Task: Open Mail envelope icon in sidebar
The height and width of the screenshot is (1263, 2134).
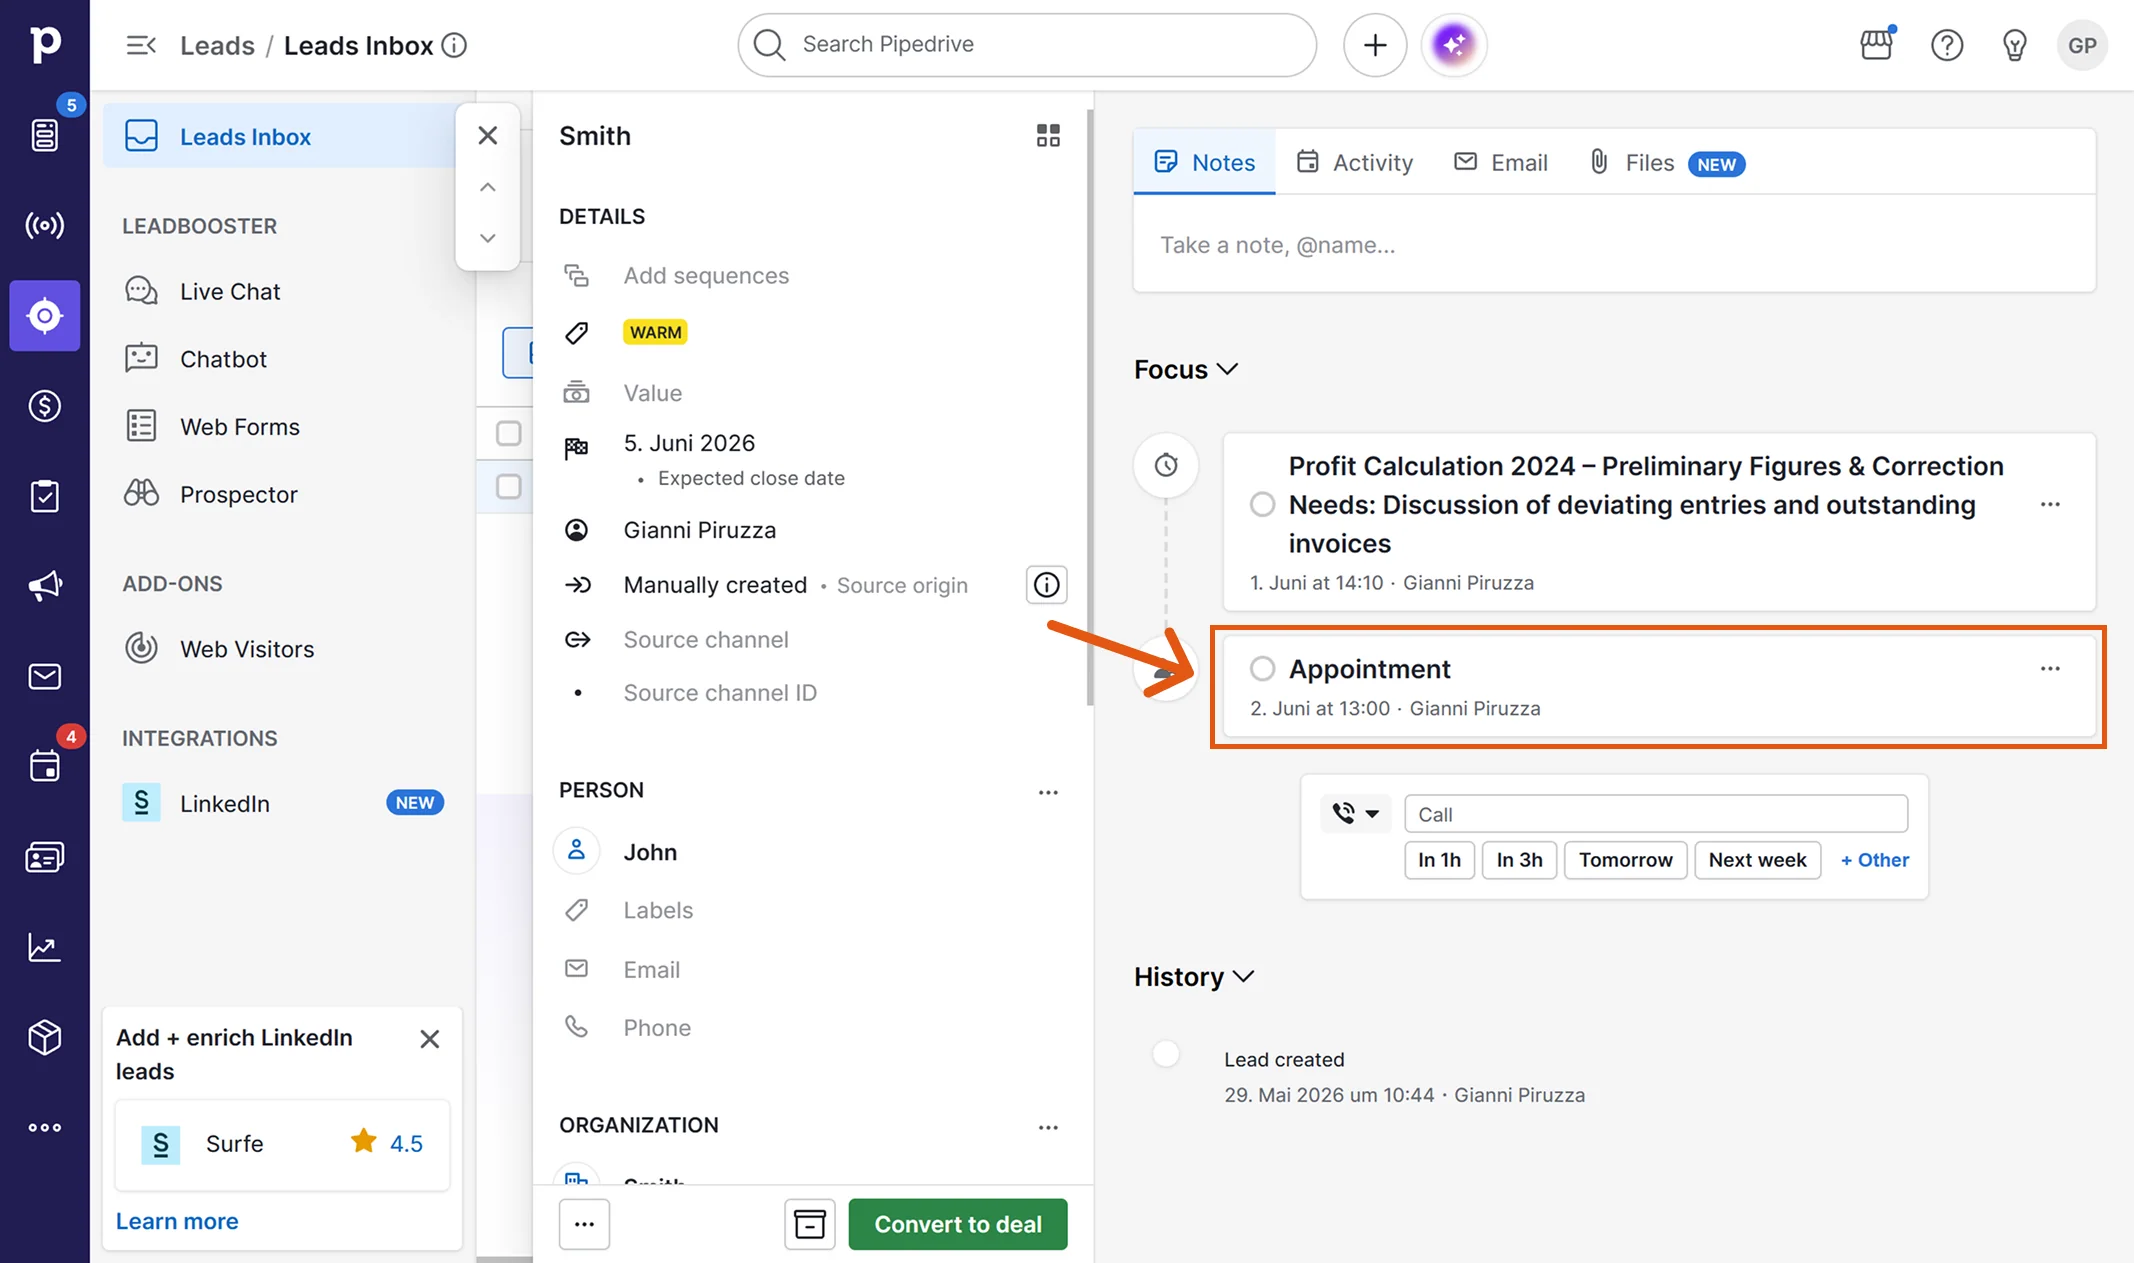Action: click(45, 677)
